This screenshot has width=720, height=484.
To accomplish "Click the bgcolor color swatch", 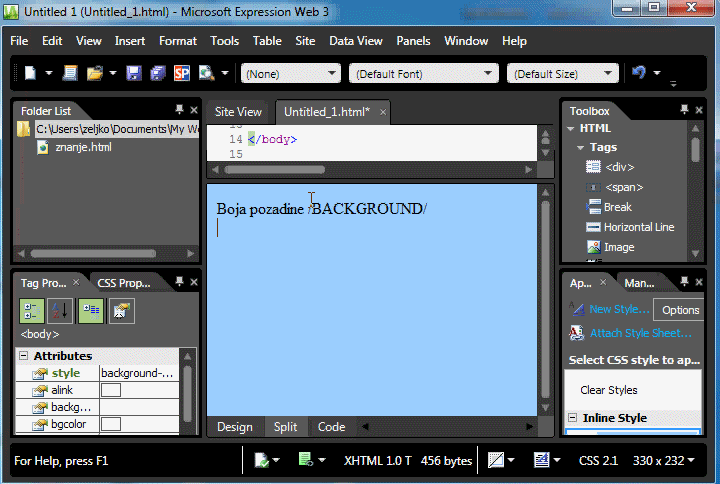I will [111, 424].
